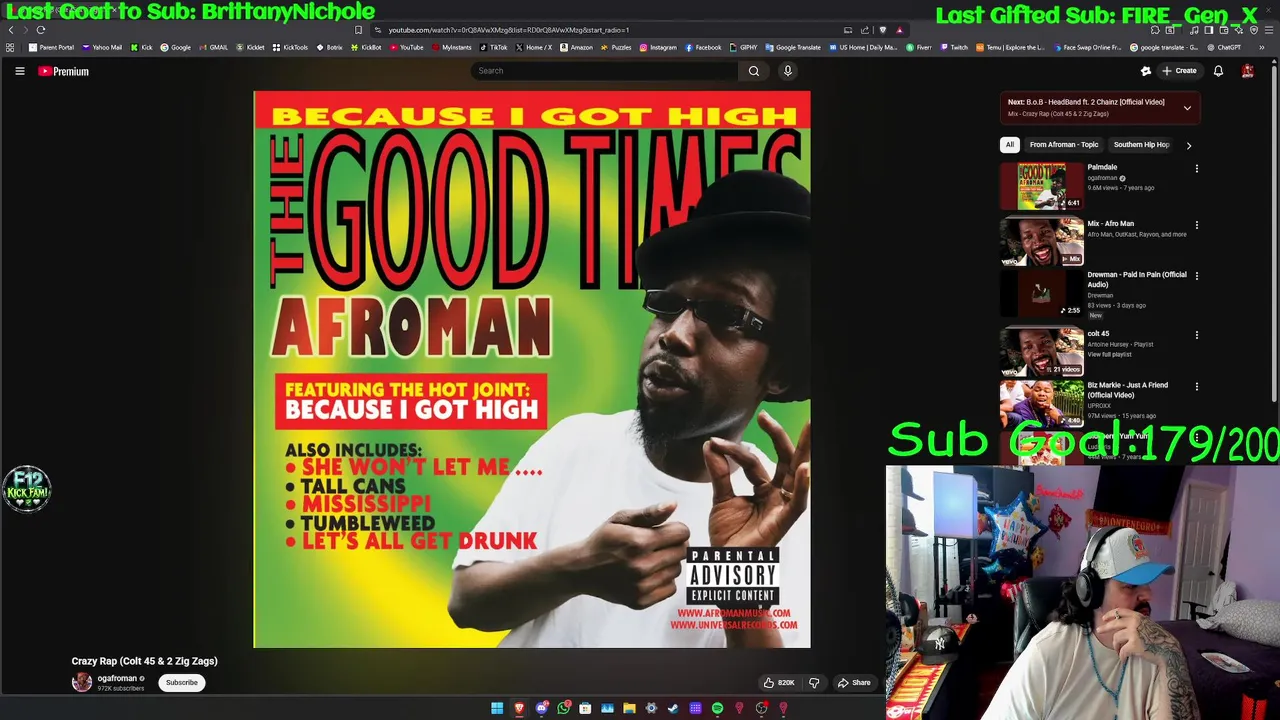Image resolution: width=1280 pixels, height=720 pixels.
Task: Open OBS Studio on the taskbar
Action: (761, 708)
